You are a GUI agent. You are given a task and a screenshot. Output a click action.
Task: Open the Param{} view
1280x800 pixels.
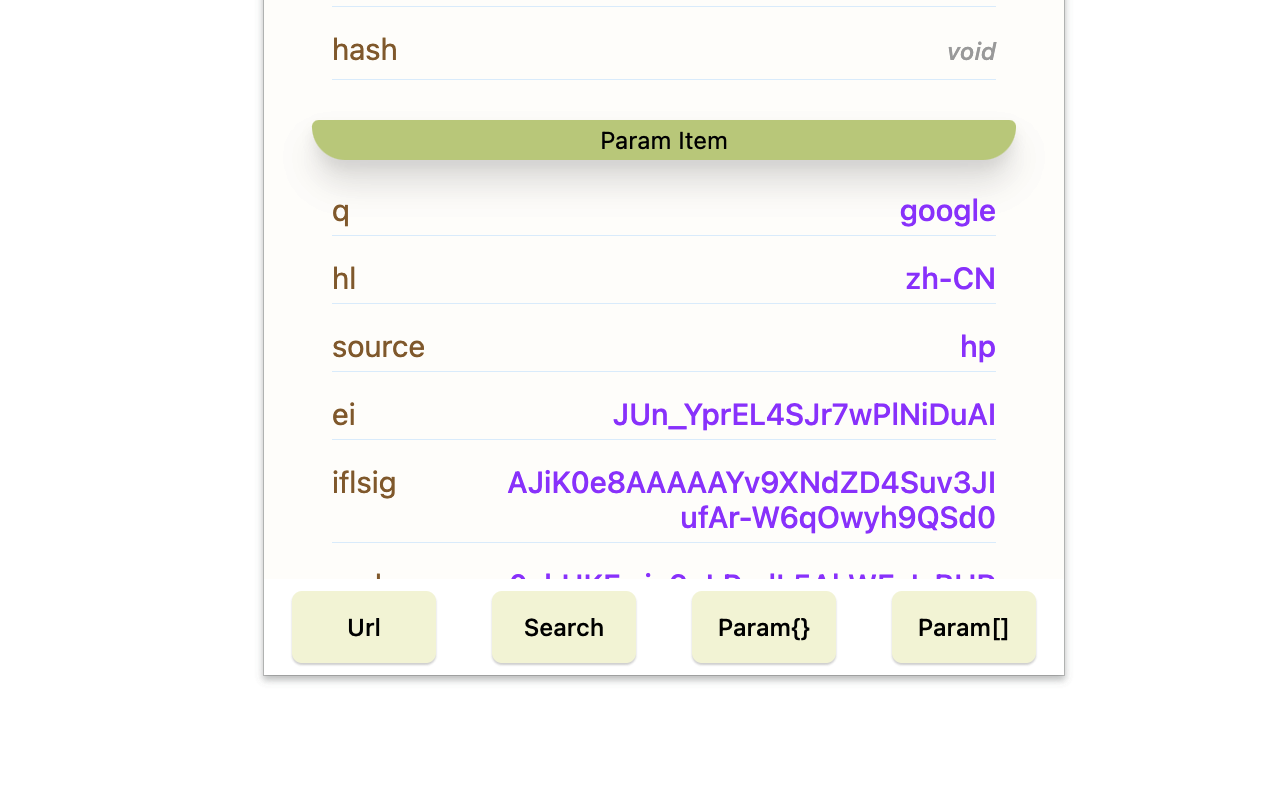[x=763, y=627]
